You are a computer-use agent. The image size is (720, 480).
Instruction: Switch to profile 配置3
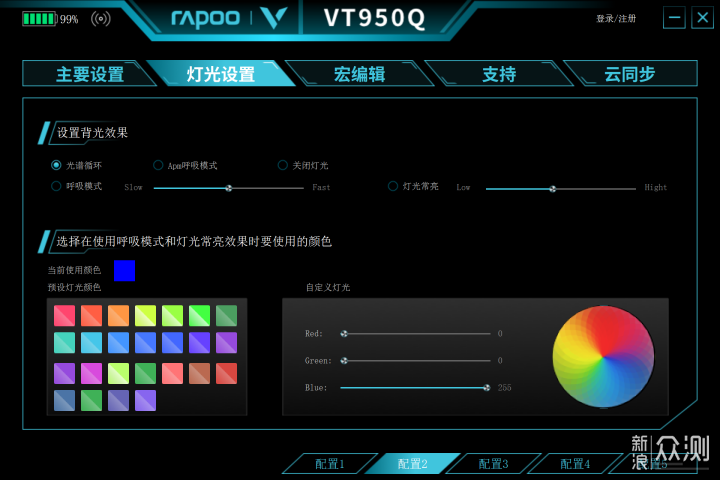[494, 463]
